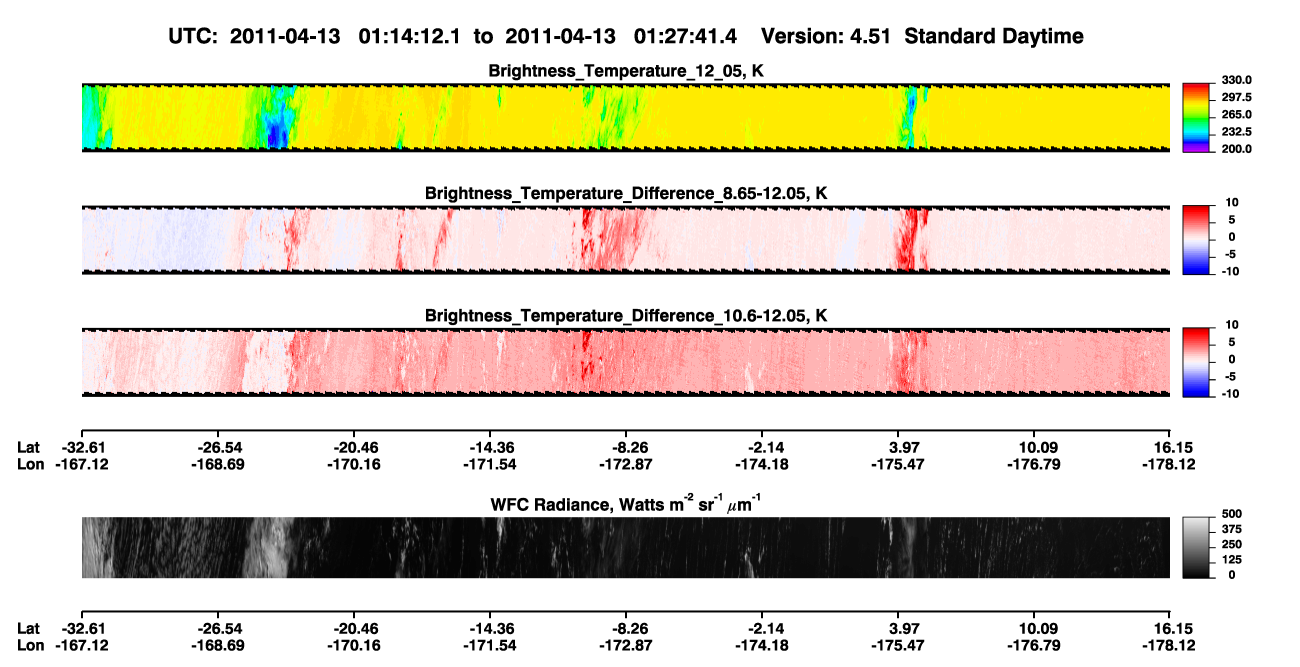Click the 125 tick on WFC colorbar
This screenshot has width=1300, height=667.
pyautogui.click(x=1233, y=559)
